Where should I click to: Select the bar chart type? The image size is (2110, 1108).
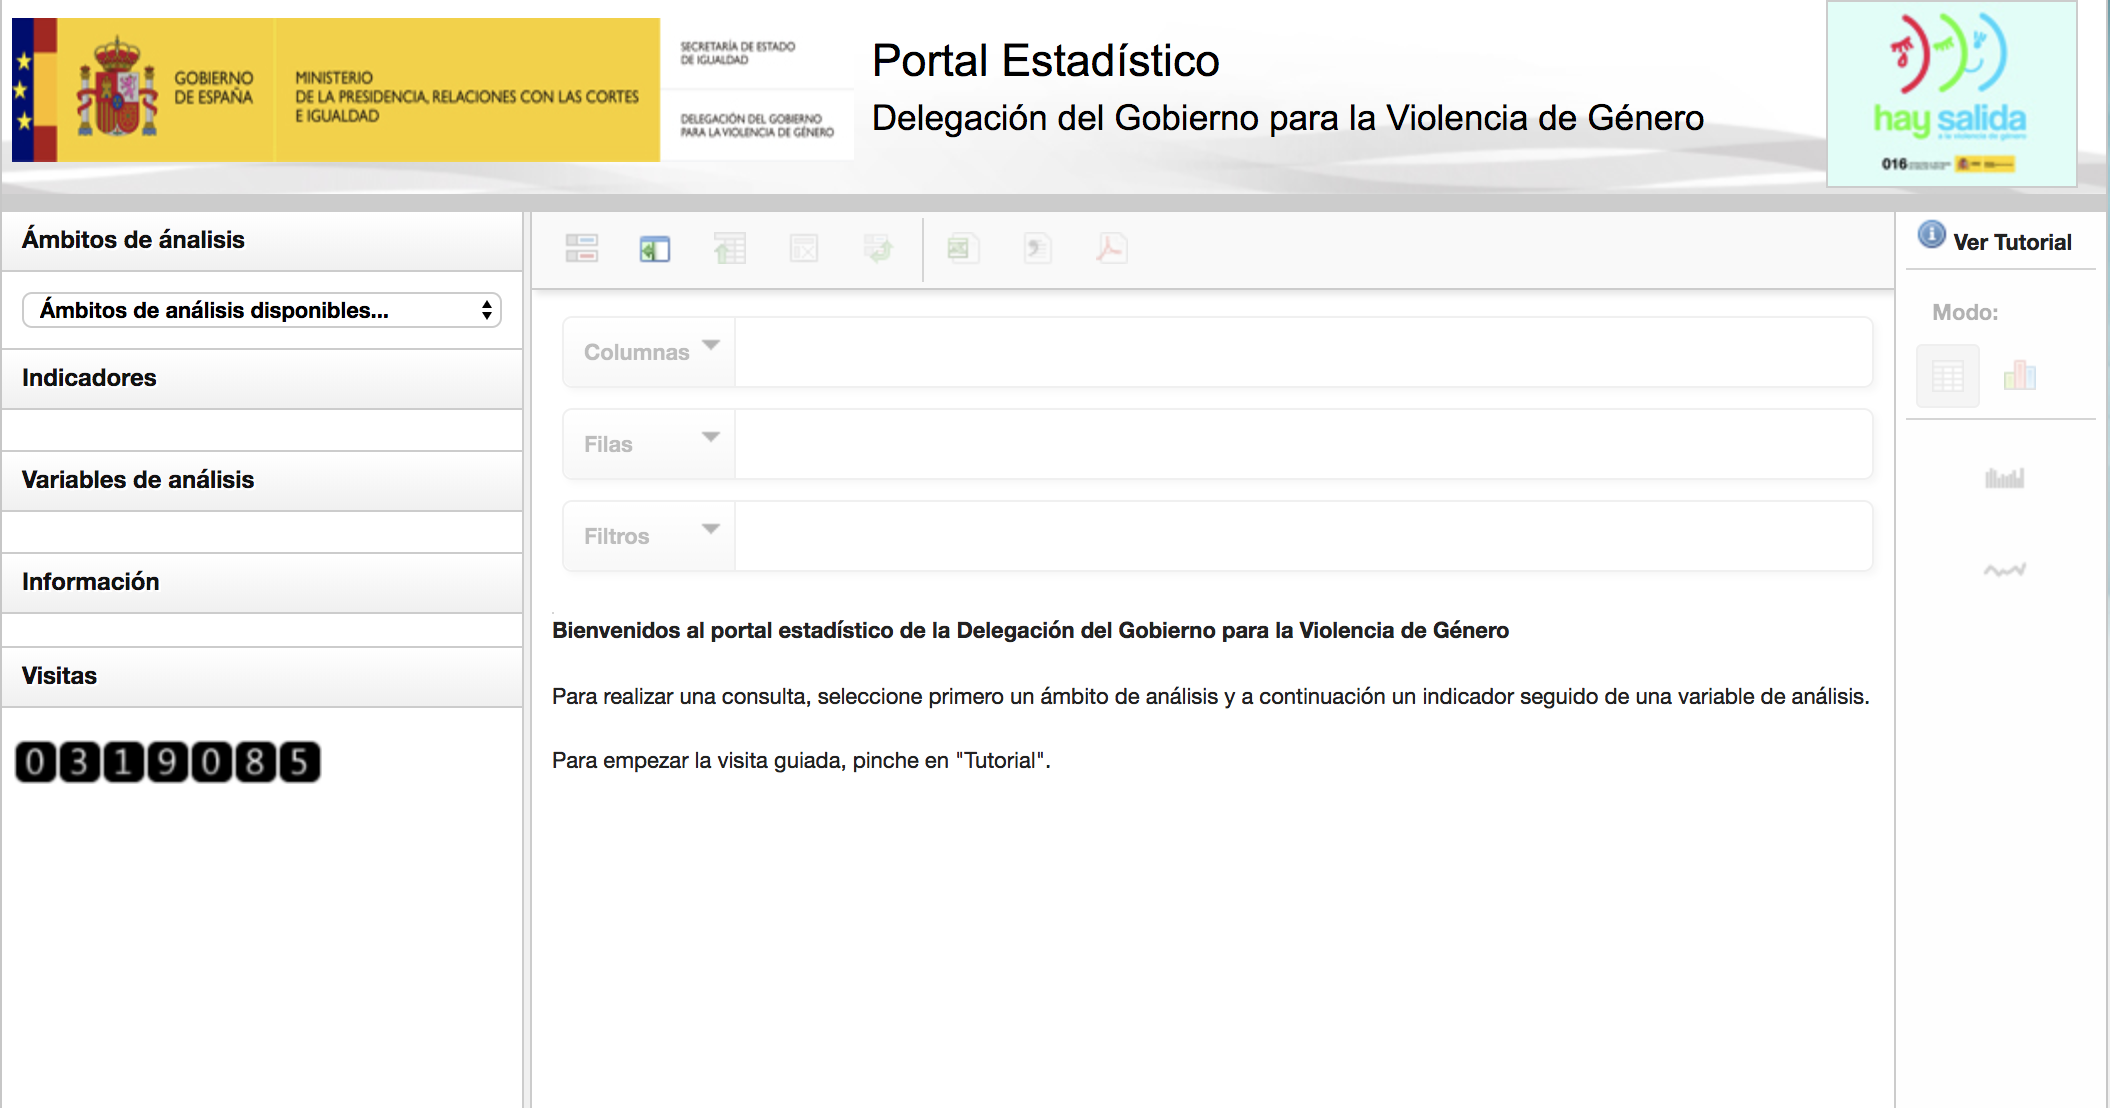(2004, 478)
